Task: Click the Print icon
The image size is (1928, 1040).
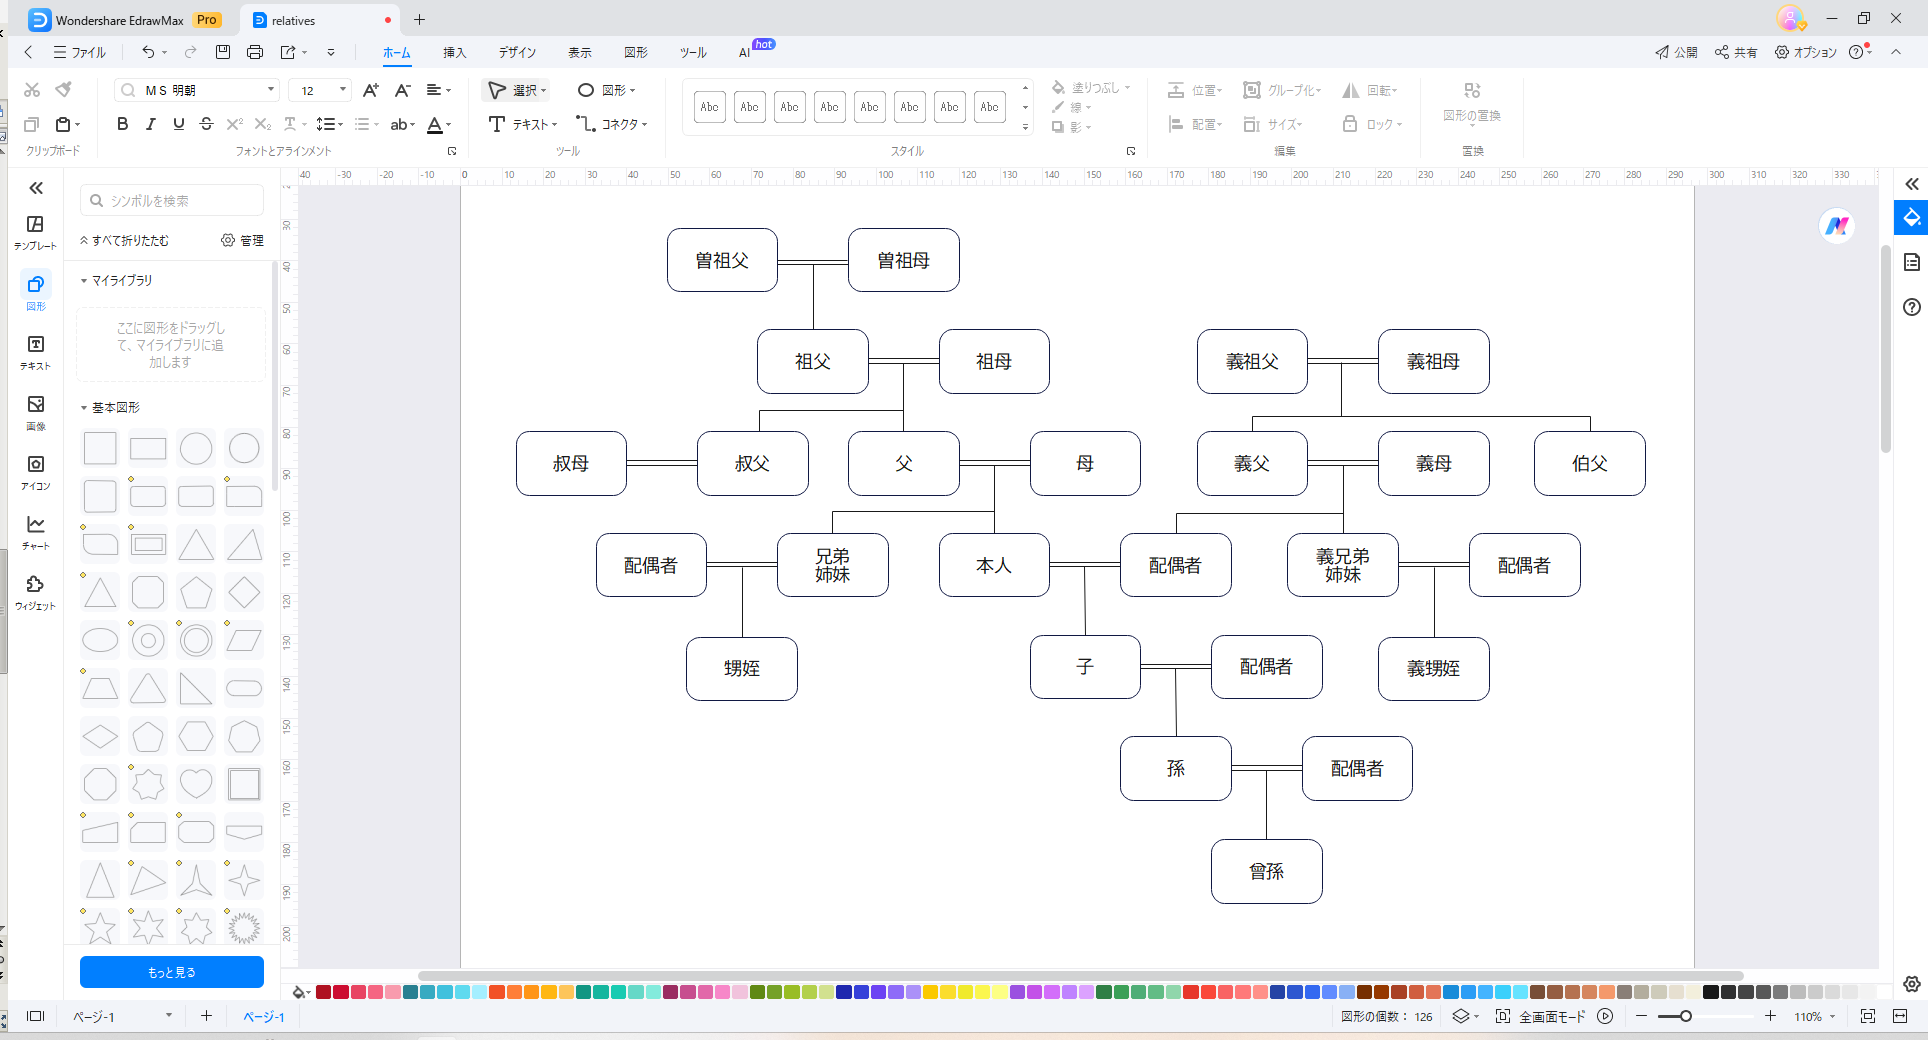Action: pos(255,52)
